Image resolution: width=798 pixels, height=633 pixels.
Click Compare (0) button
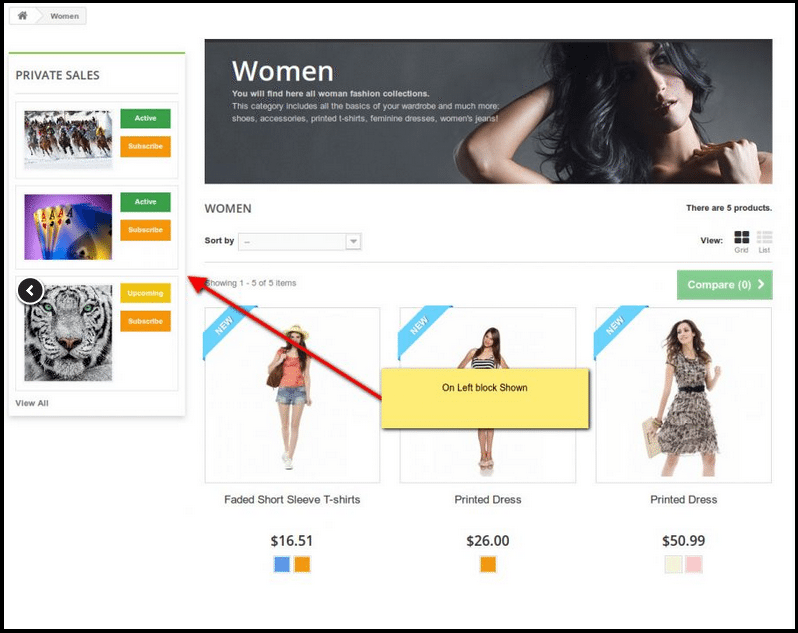pyautogui.click(x=725, y=285)
